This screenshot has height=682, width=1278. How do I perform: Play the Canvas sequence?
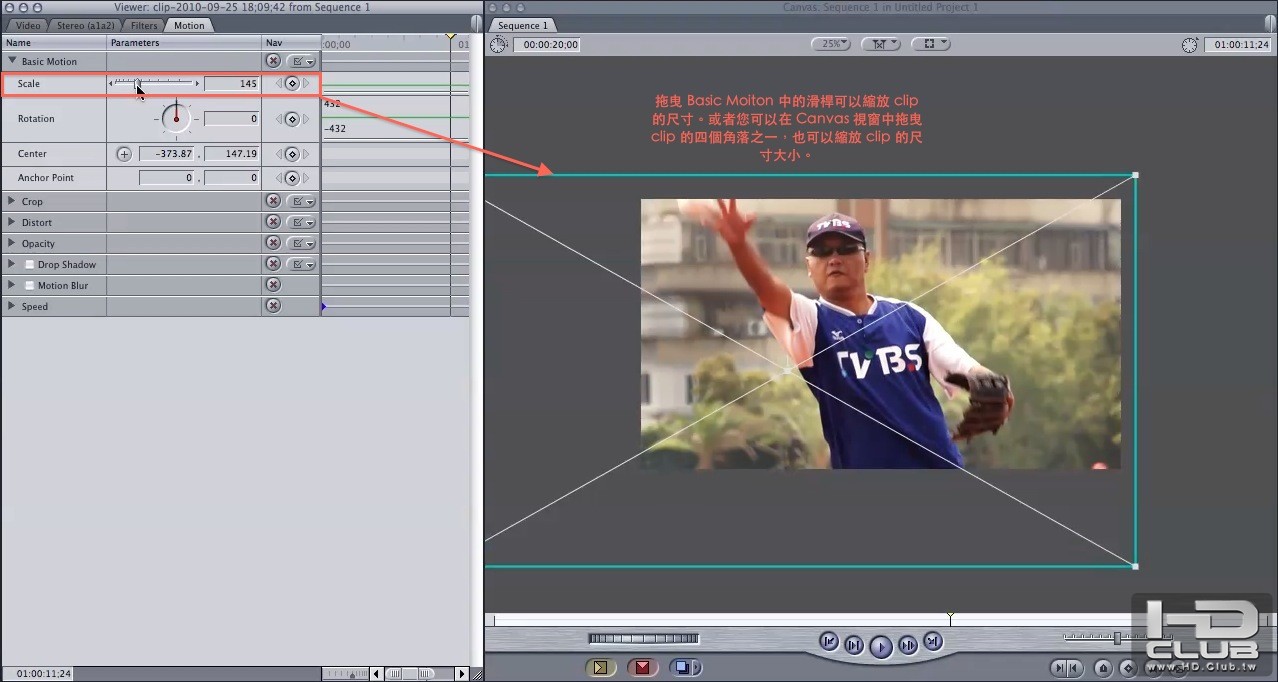880,647
